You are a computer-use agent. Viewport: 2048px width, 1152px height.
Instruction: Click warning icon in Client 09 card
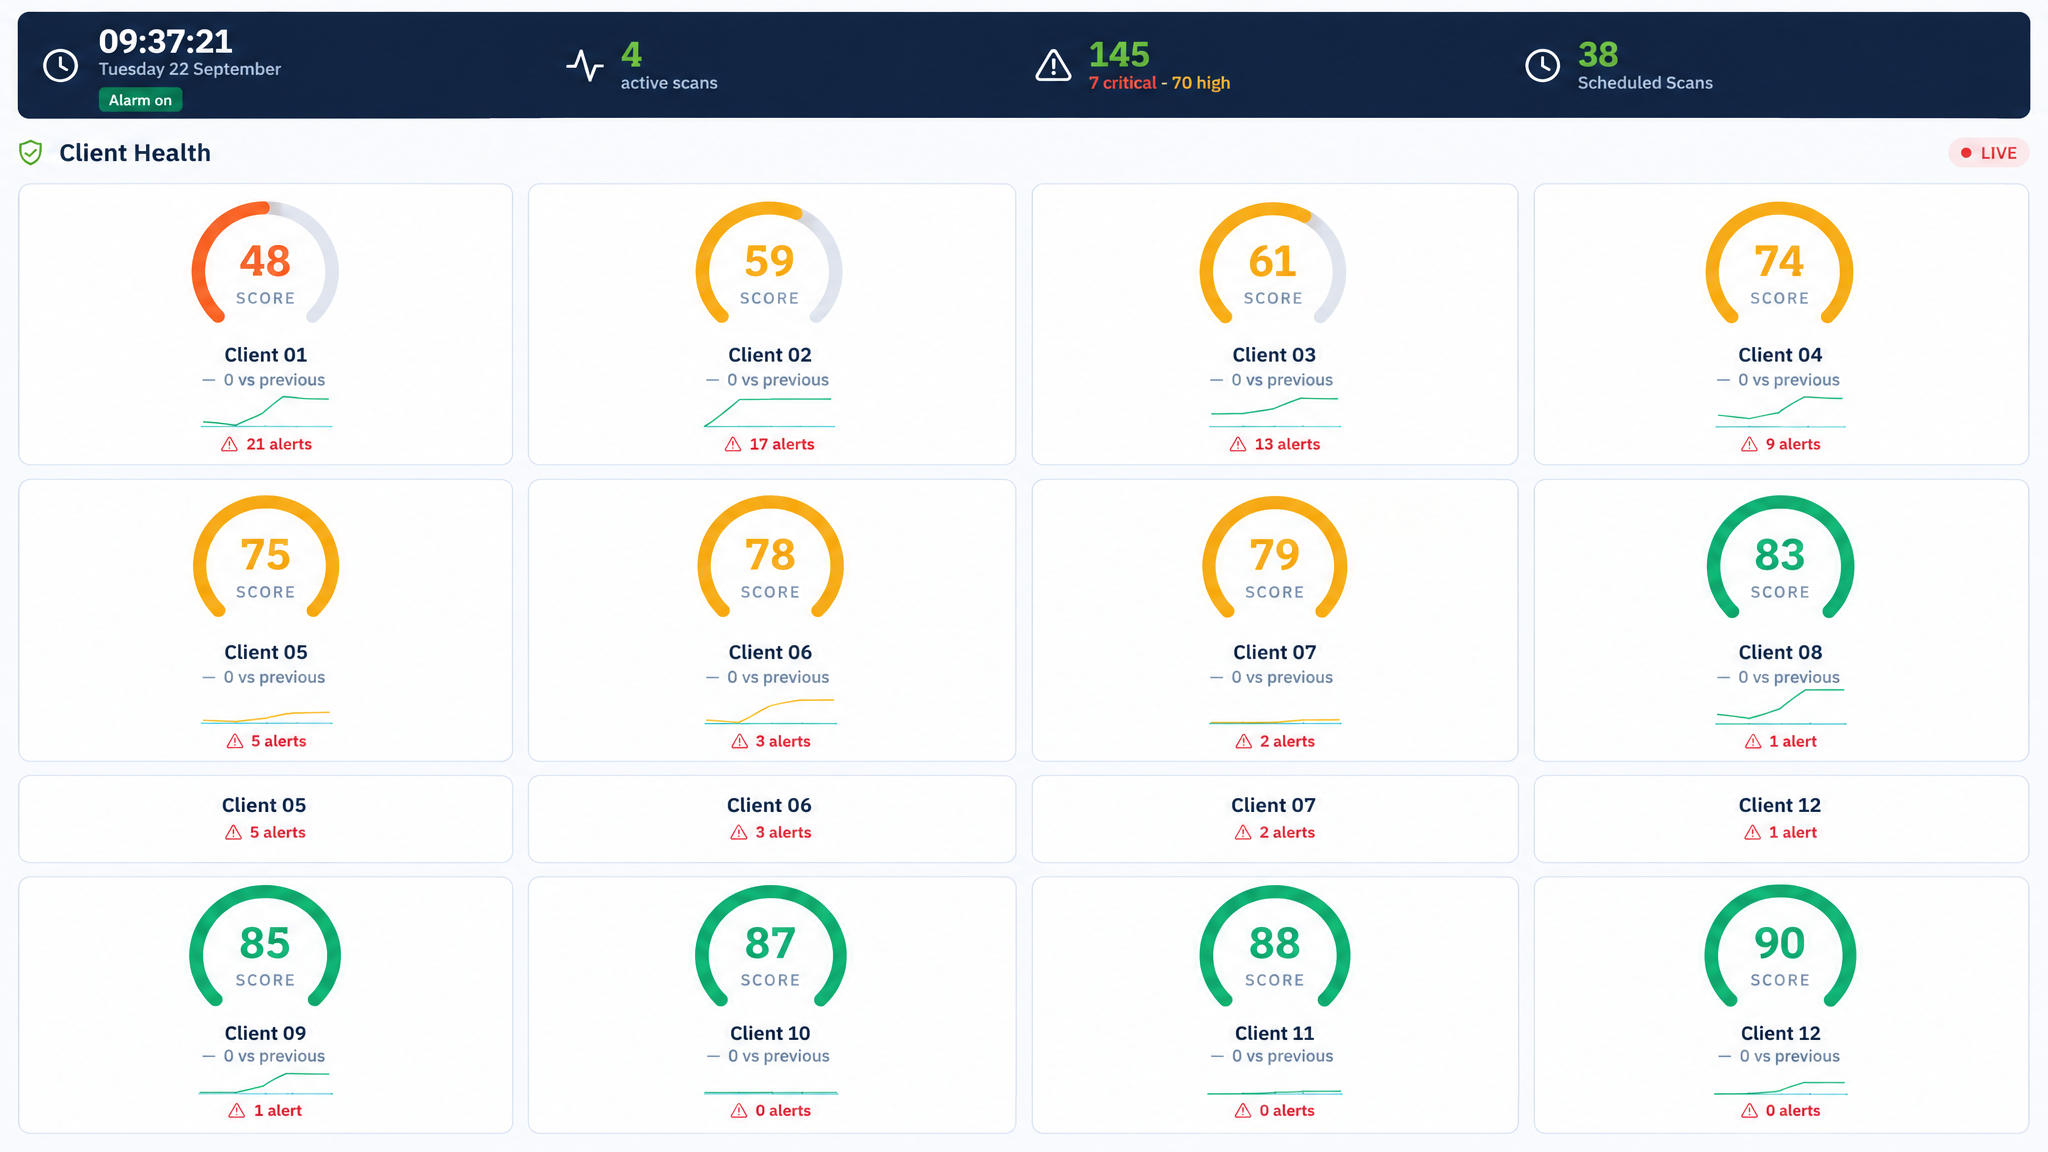[x=237, y=1111]
